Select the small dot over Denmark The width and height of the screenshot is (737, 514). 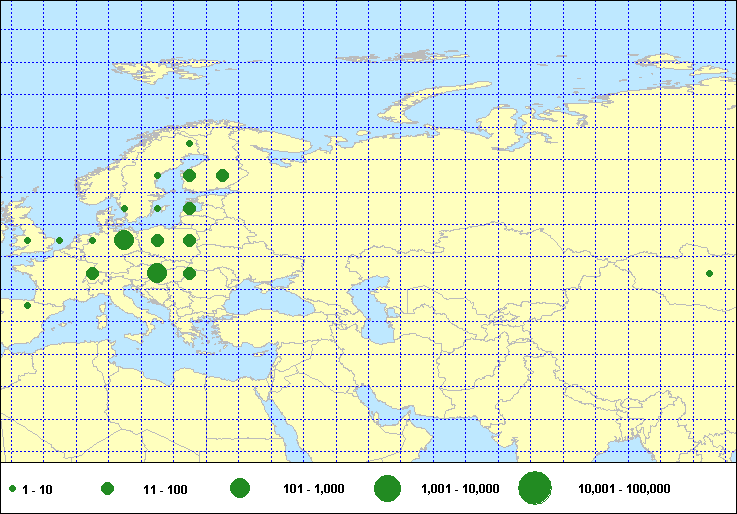[124, 208]
